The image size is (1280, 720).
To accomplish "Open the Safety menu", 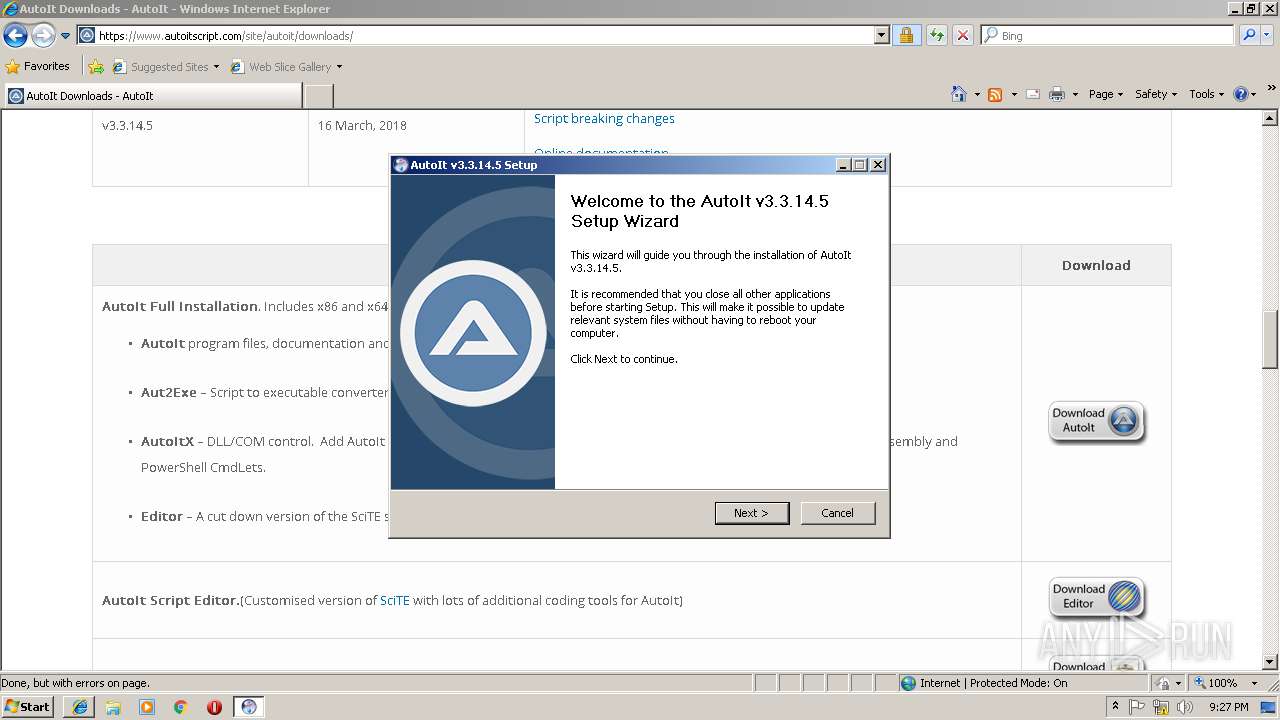I will coord(1156,94).
